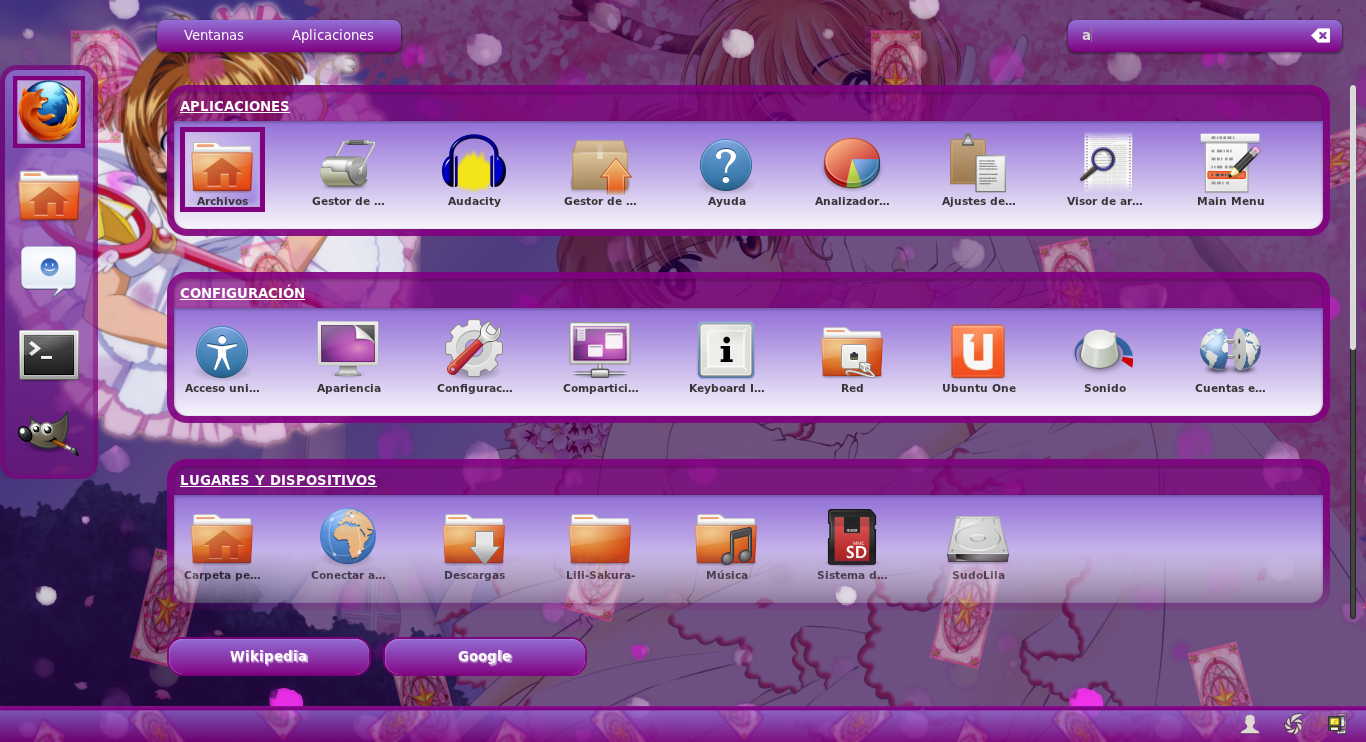Image resolution: width=1366 pixels, height=742 pixels.
Task: Open Compartici... desktop sharing settings
Action: click(600, 357)
